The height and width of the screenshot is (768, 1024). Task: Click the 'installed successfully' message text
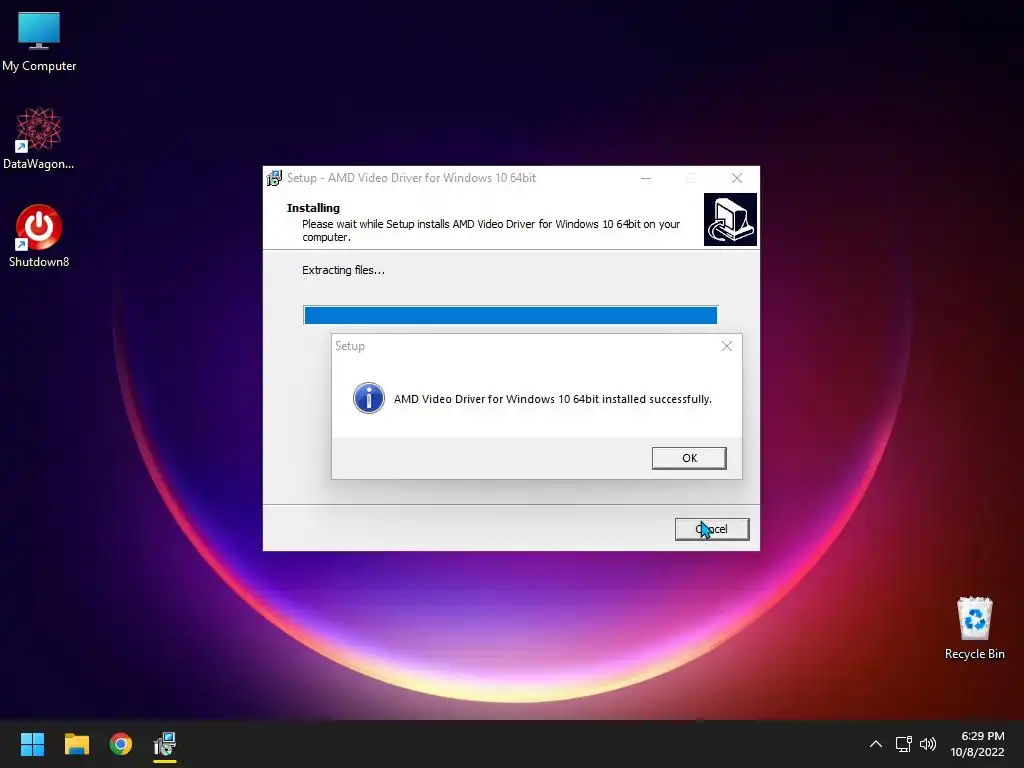pyautogui.click(x=552, y=399)
